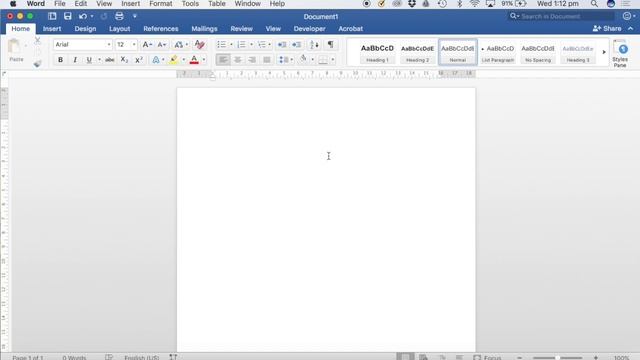Click the zoom slider in the status bar

[x=558, y=358]
